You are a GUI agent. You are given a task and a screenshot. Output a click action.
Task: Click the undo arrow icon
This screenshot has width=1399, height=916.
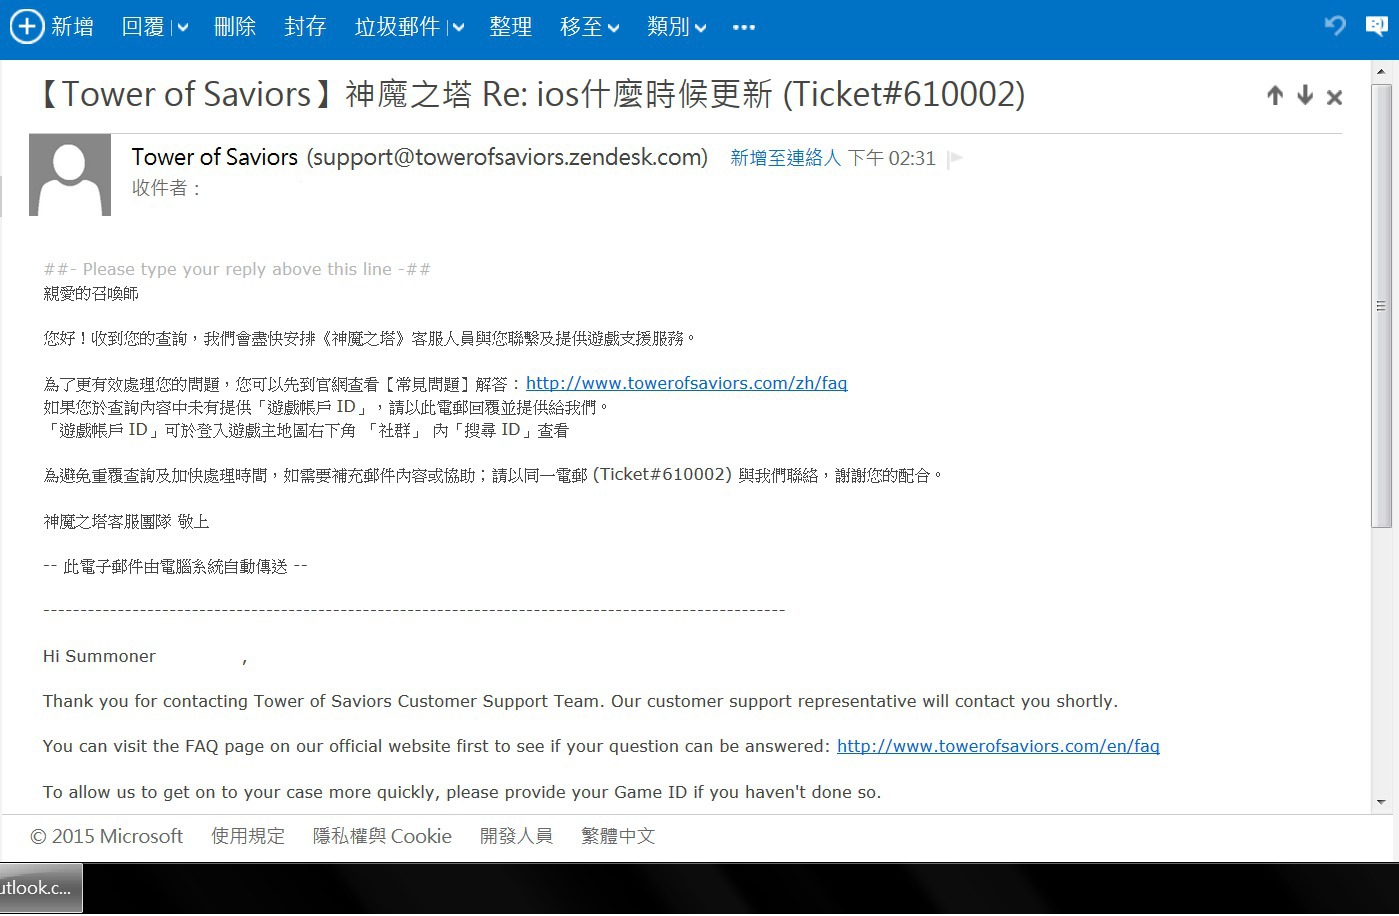1335,26
